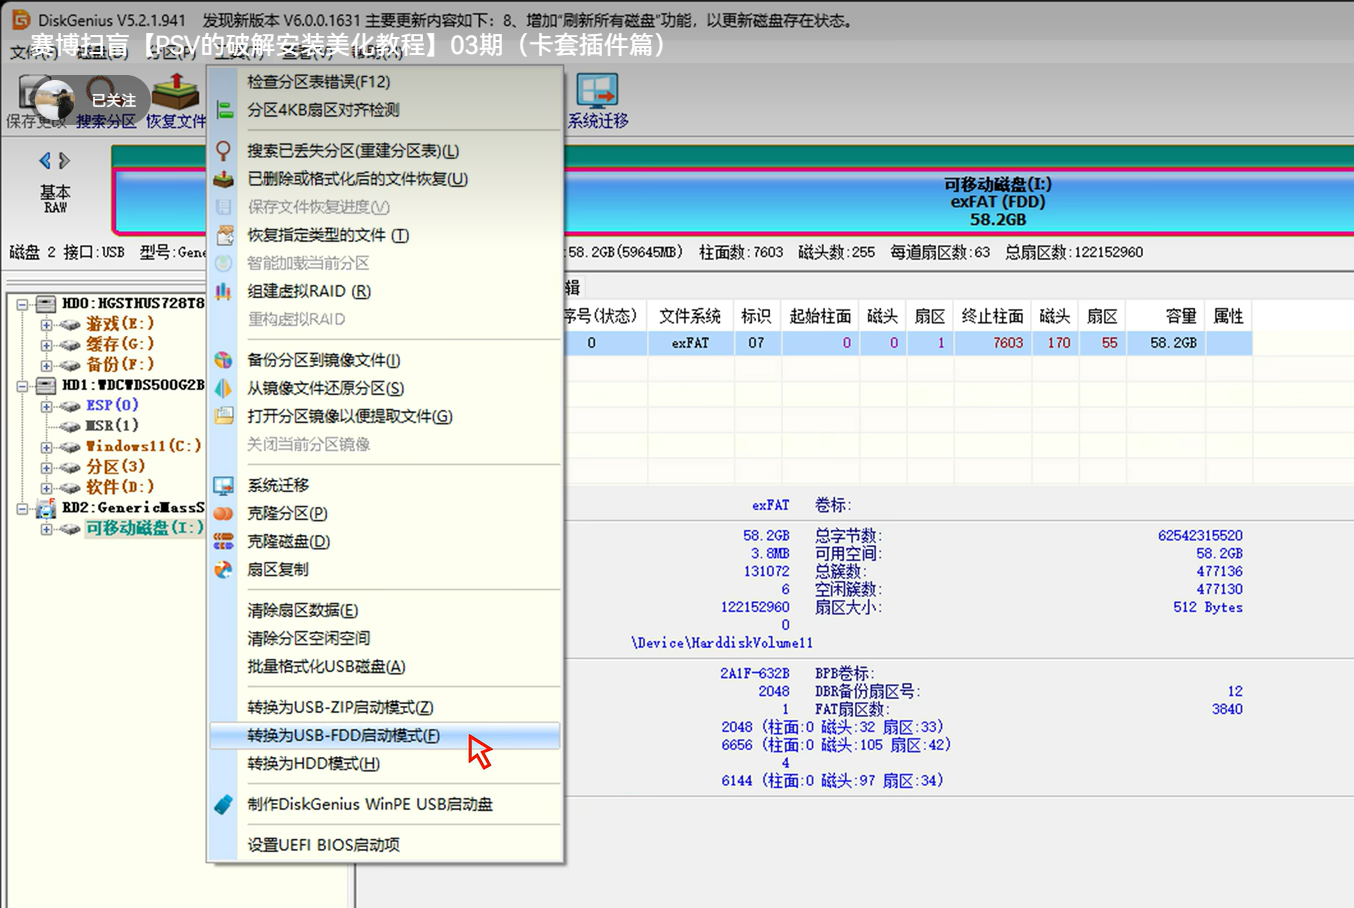Image resolution: width=1354 pixels, height=908 pixels.
Task: Choose 转换为USB-ZIP启动模式 menu entry
Action: click(x=385, y=708)
